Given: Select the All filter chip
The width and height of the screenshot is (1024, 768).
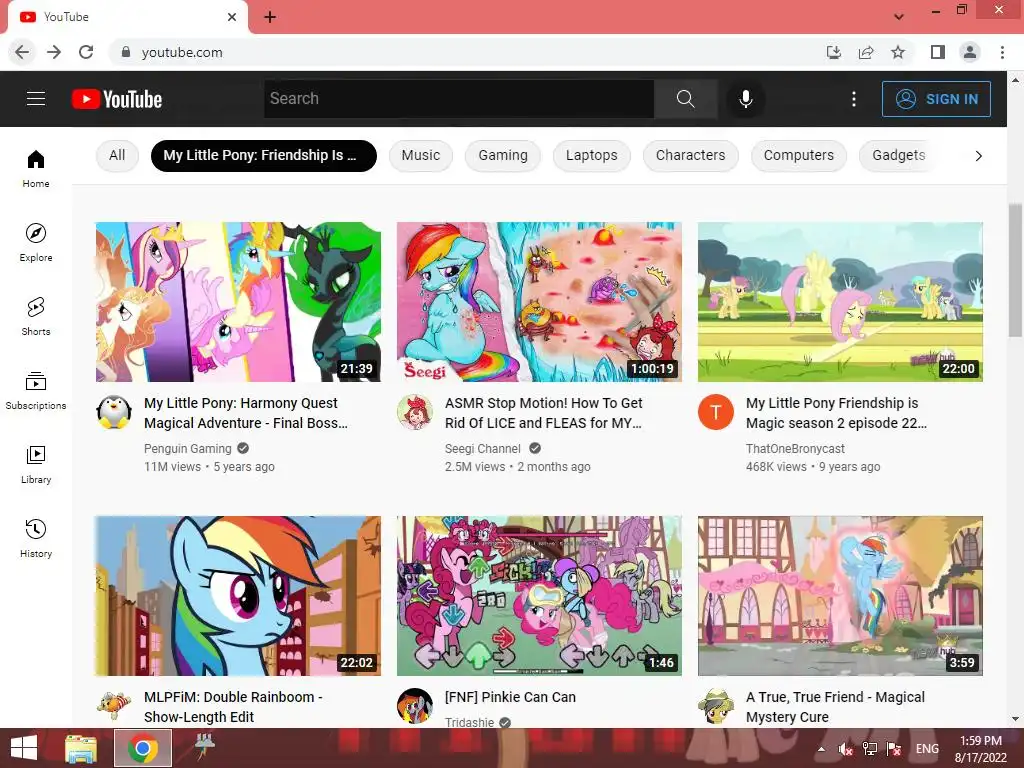Looking at the screenshot, I should [117, 155].
